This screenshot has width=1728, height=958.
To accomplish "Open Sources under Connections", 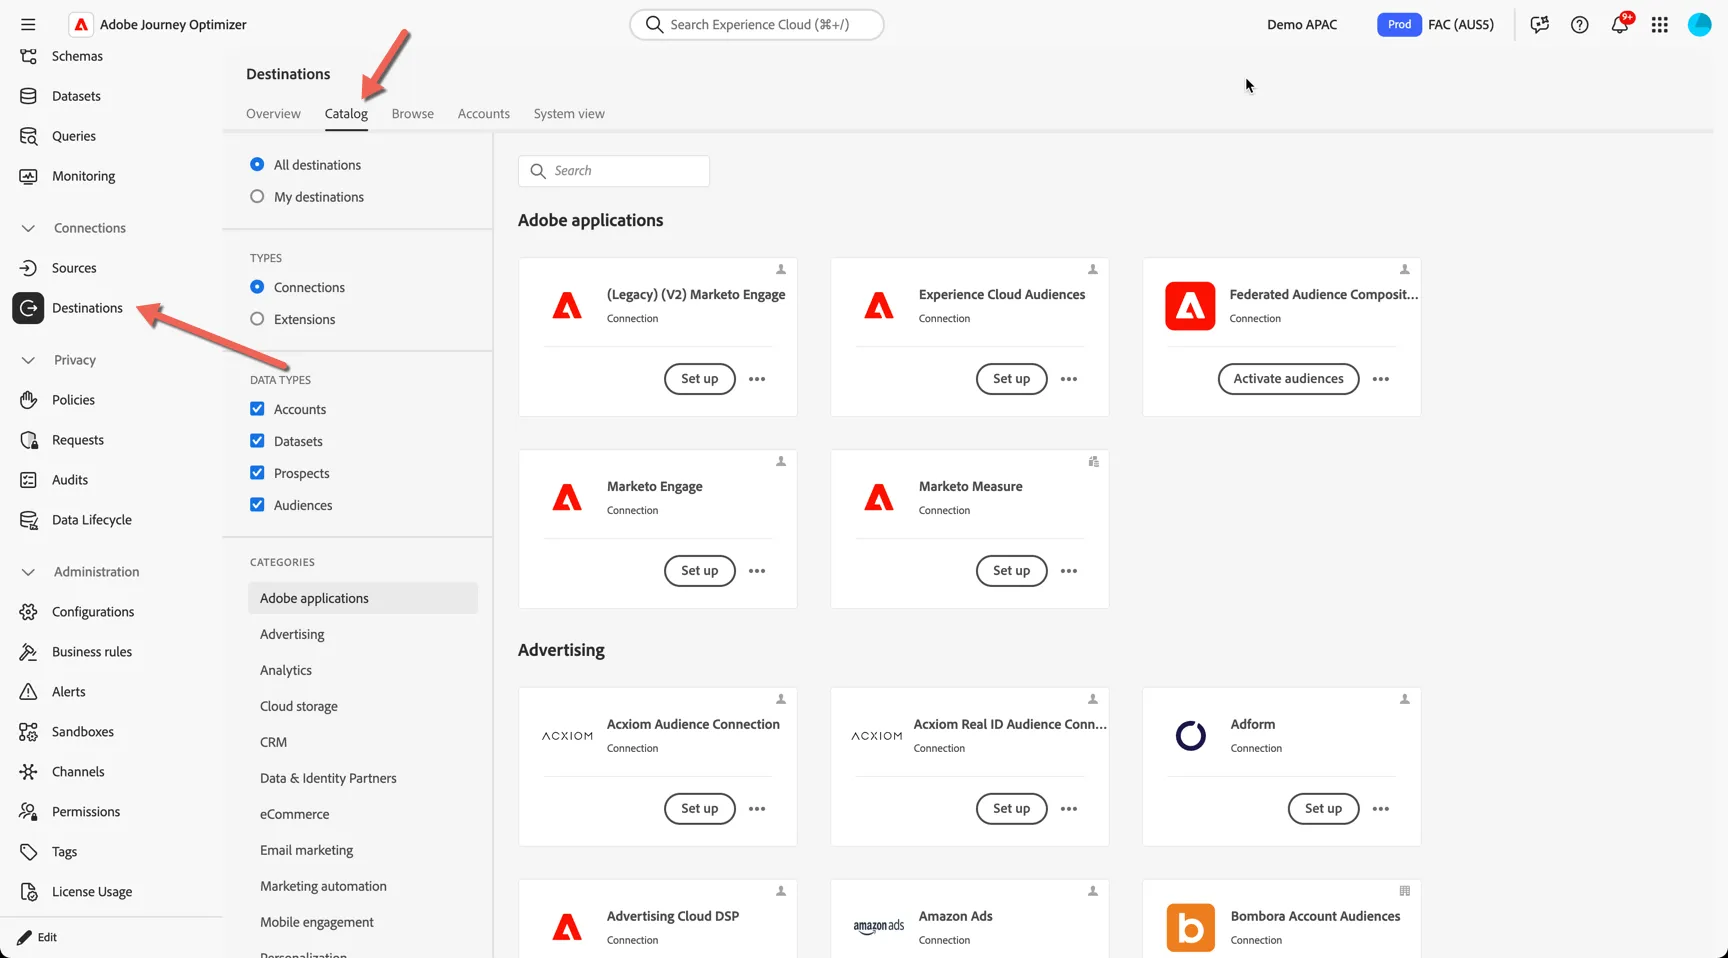I will click(x=74, y=268).
